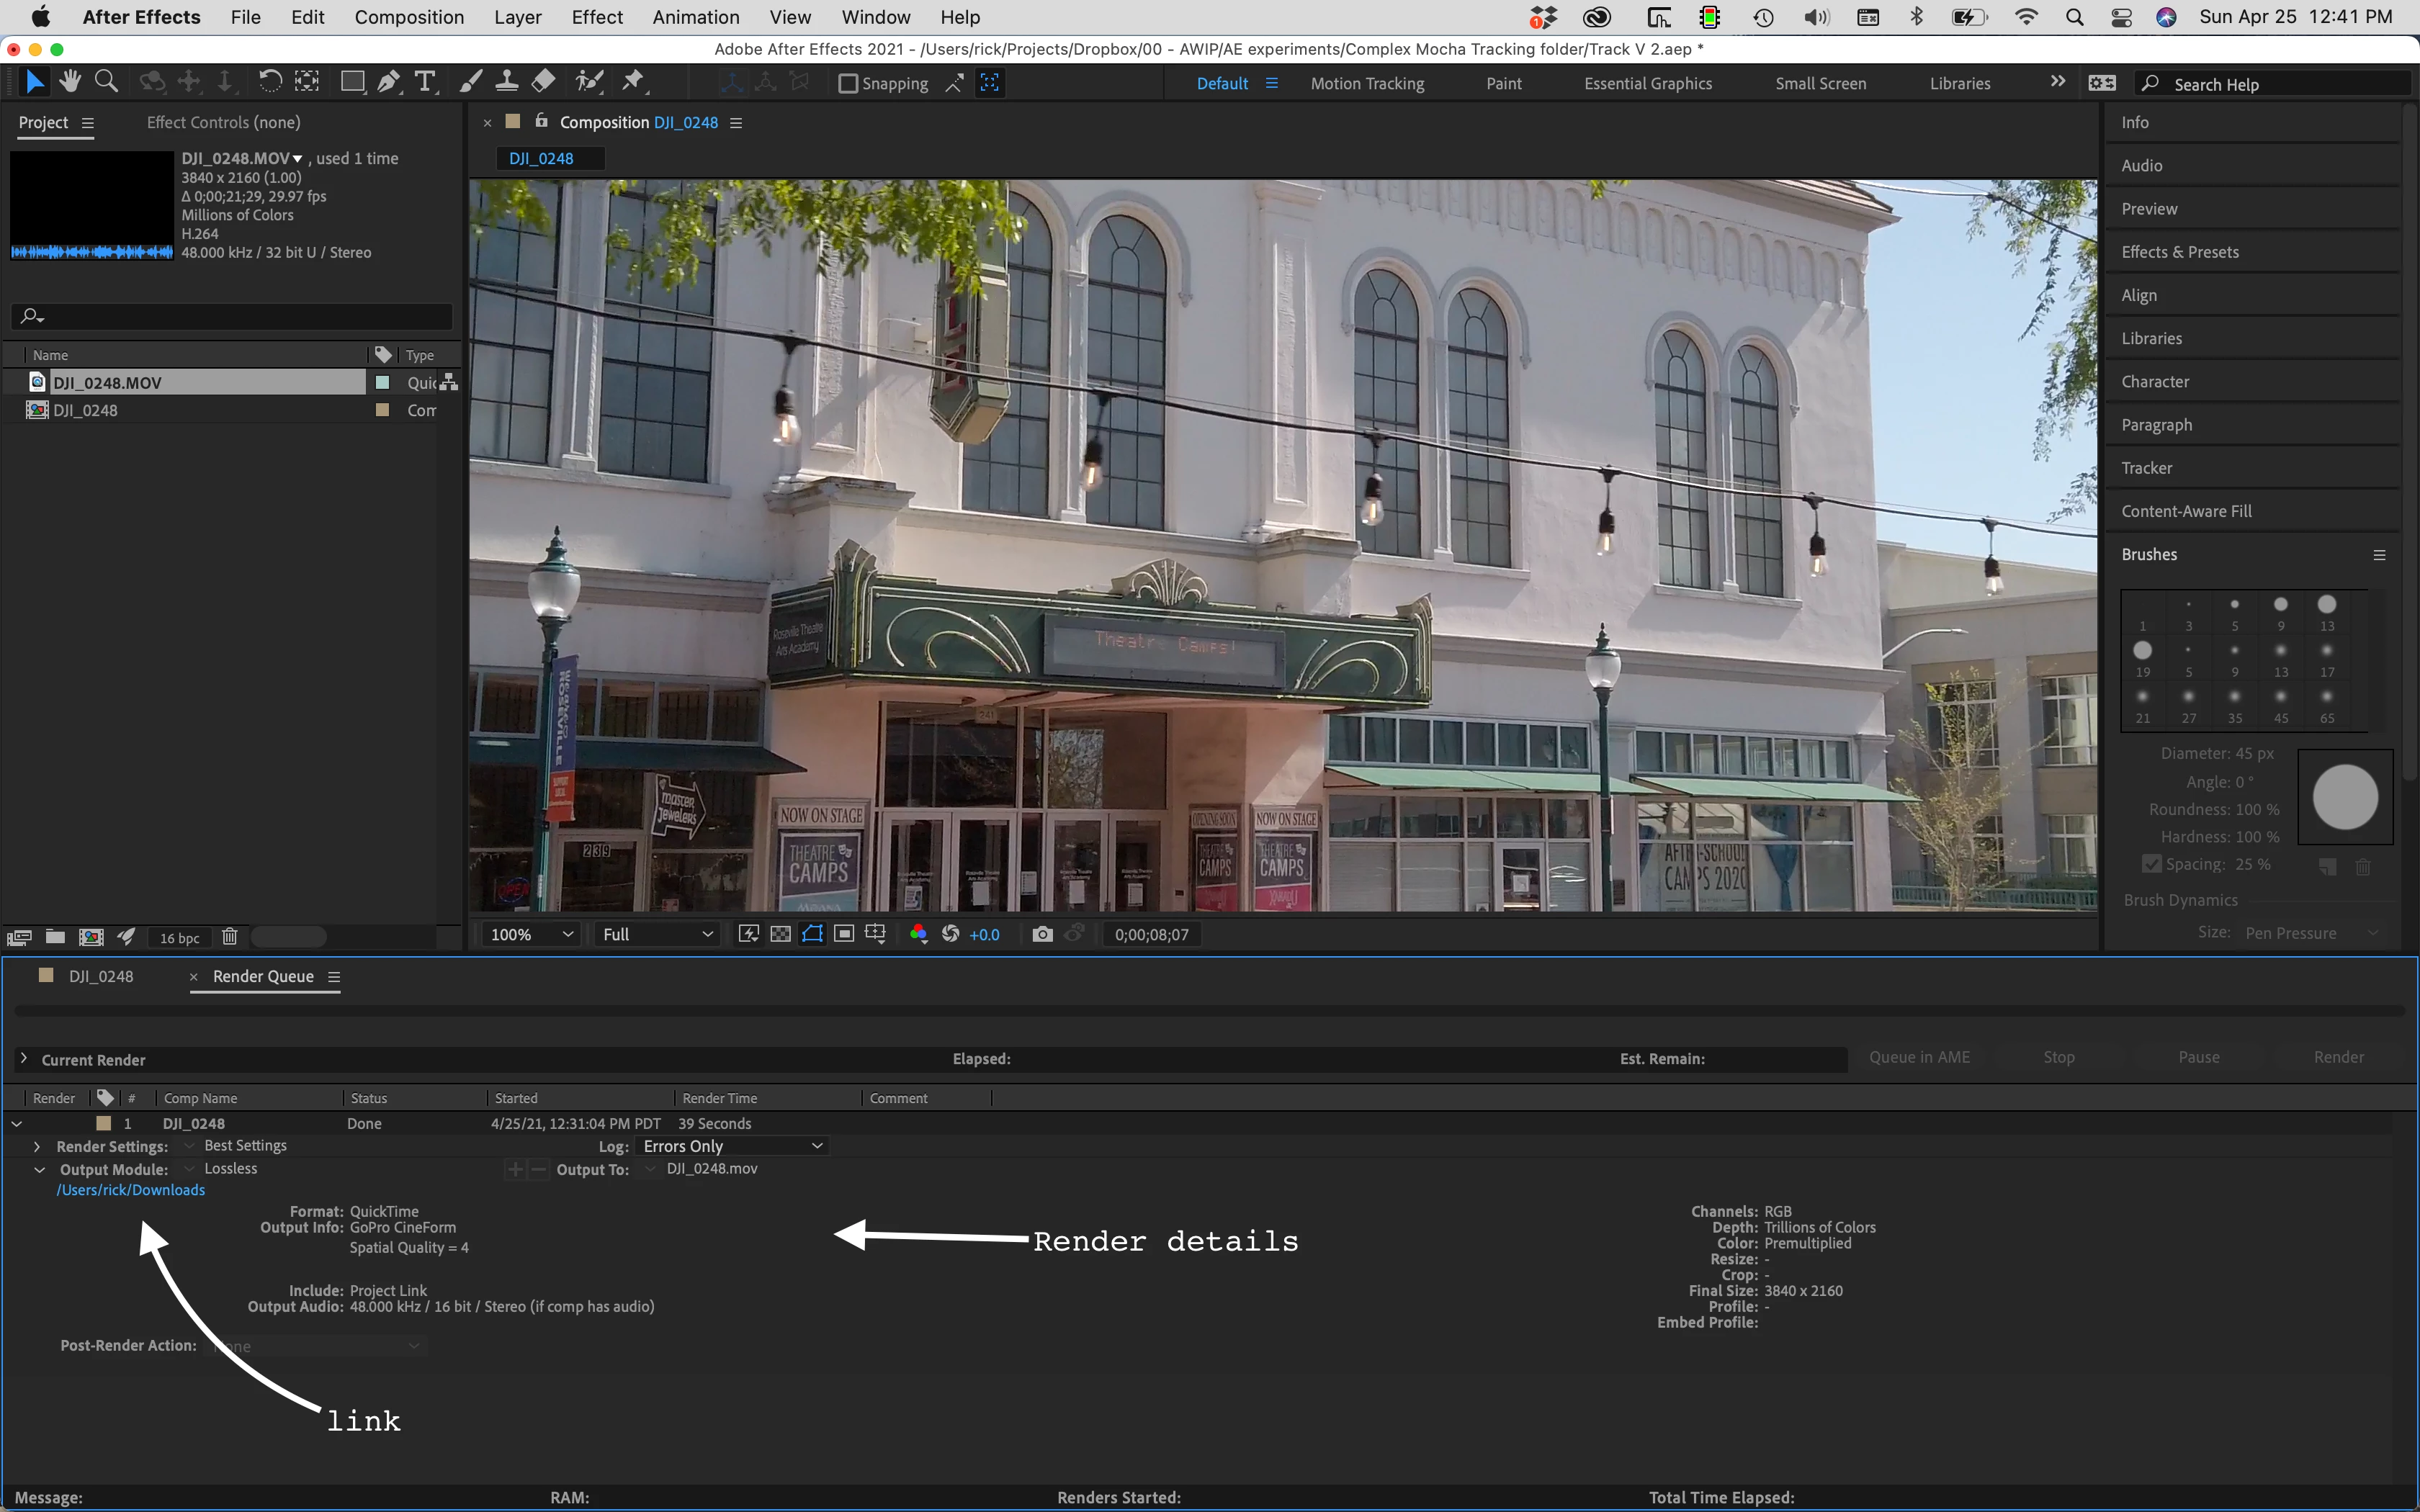Select the Pen tool in toolbar
Screen dimensions: 2420x1512
[389, 82]
